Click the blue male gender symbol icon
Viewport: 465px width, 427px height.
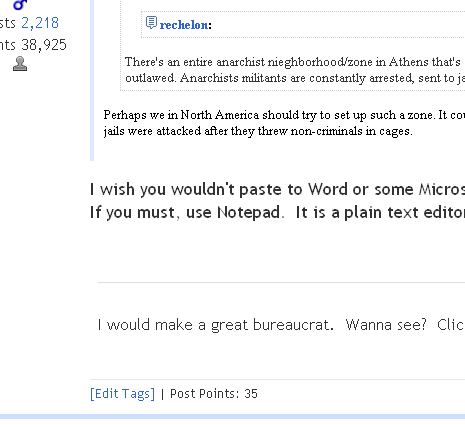coord(20,4)
